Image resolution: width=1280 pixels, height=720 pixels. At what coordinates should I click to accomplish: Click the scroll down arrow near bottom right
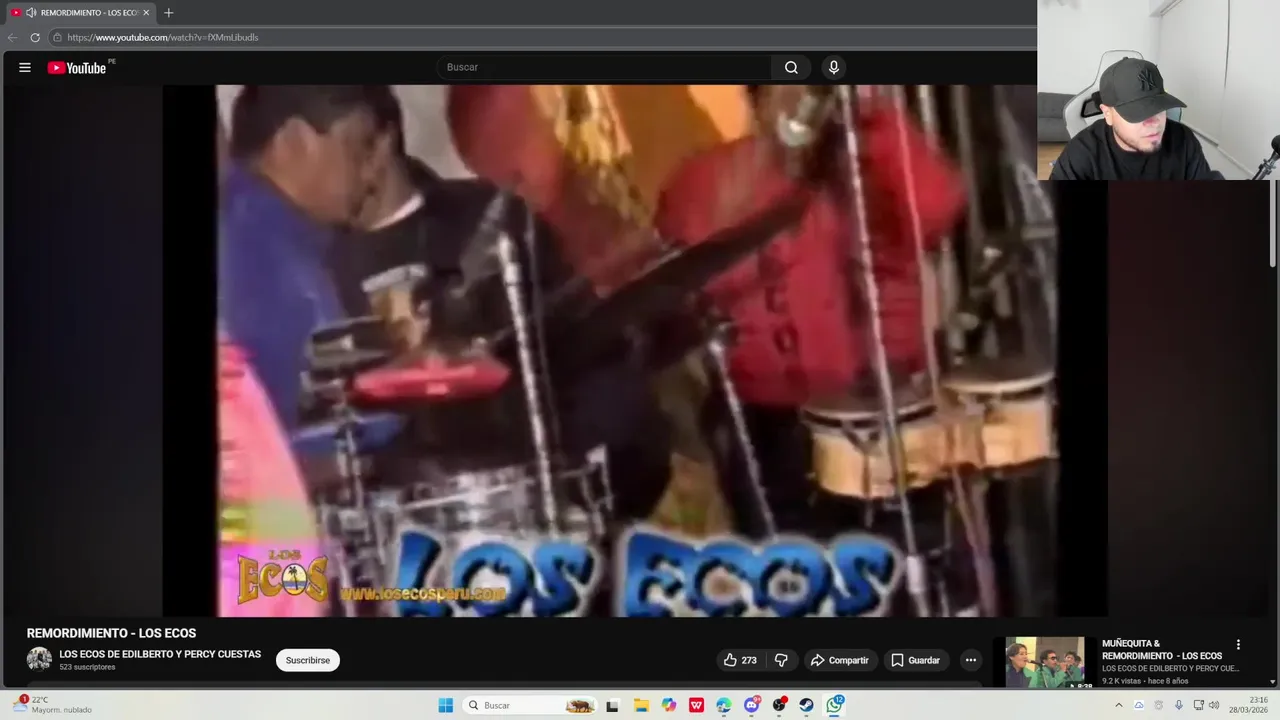click(1273, 682)
